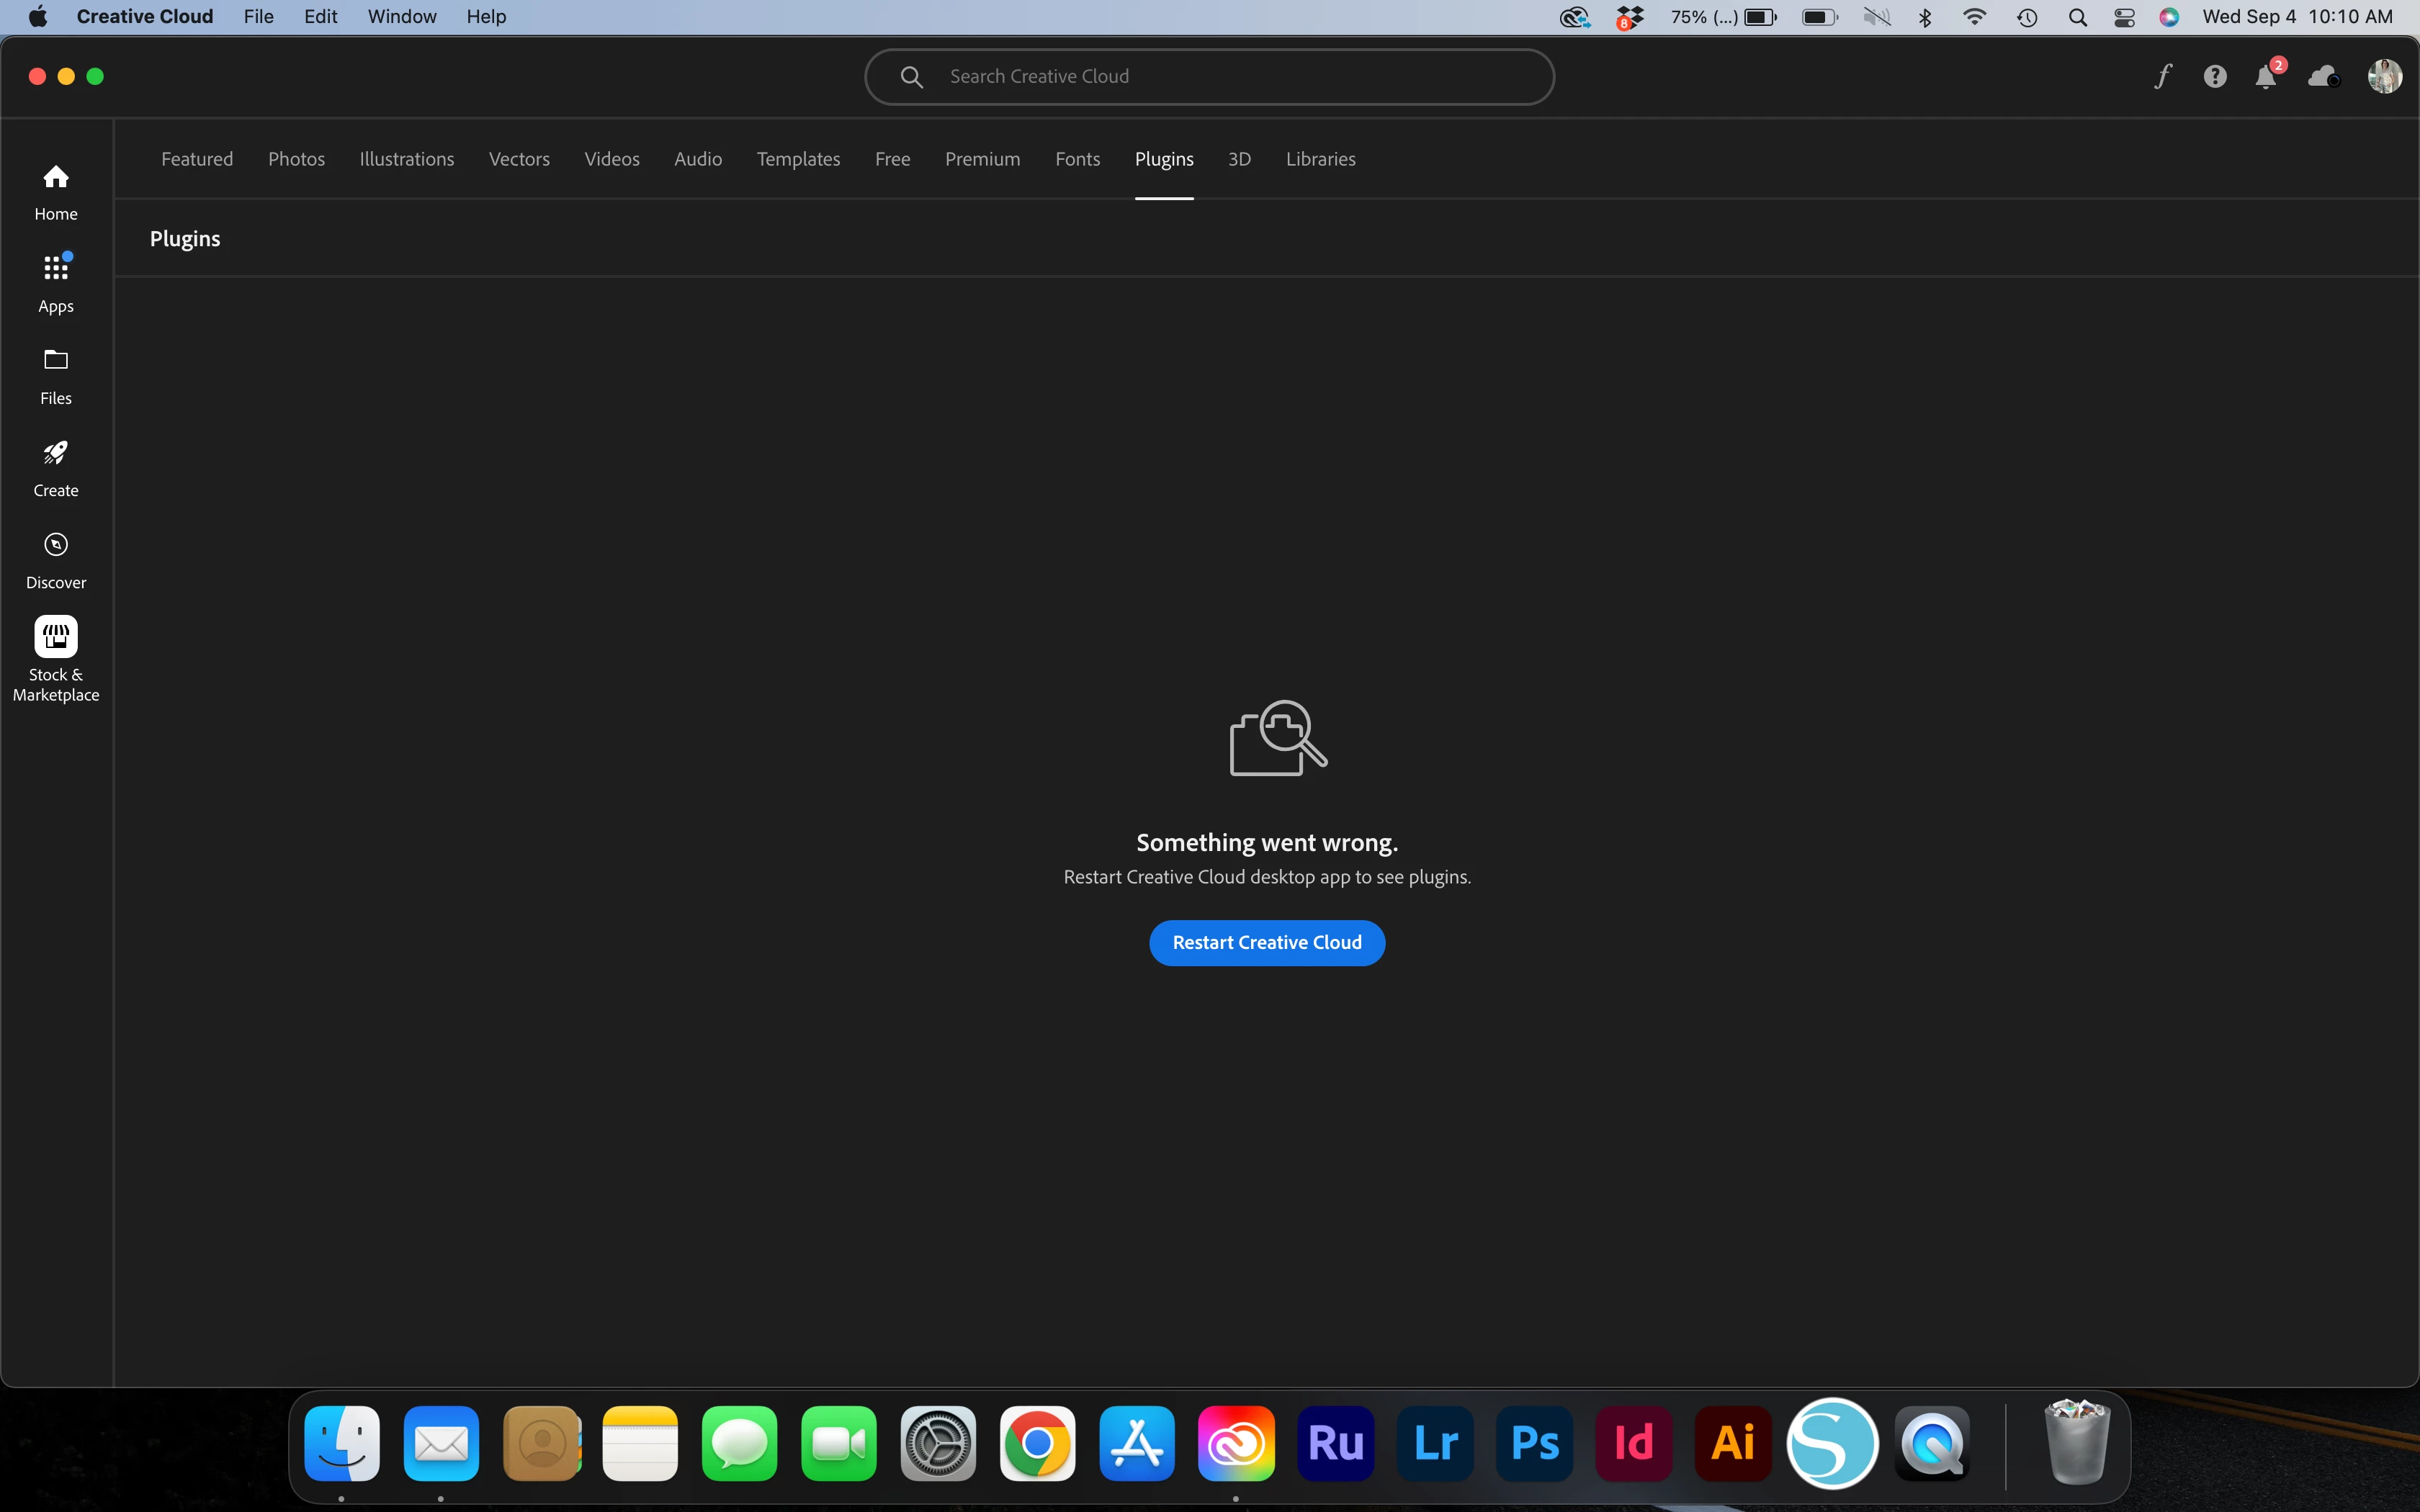Check cloud sync status icon

[x=2323, y=77]
